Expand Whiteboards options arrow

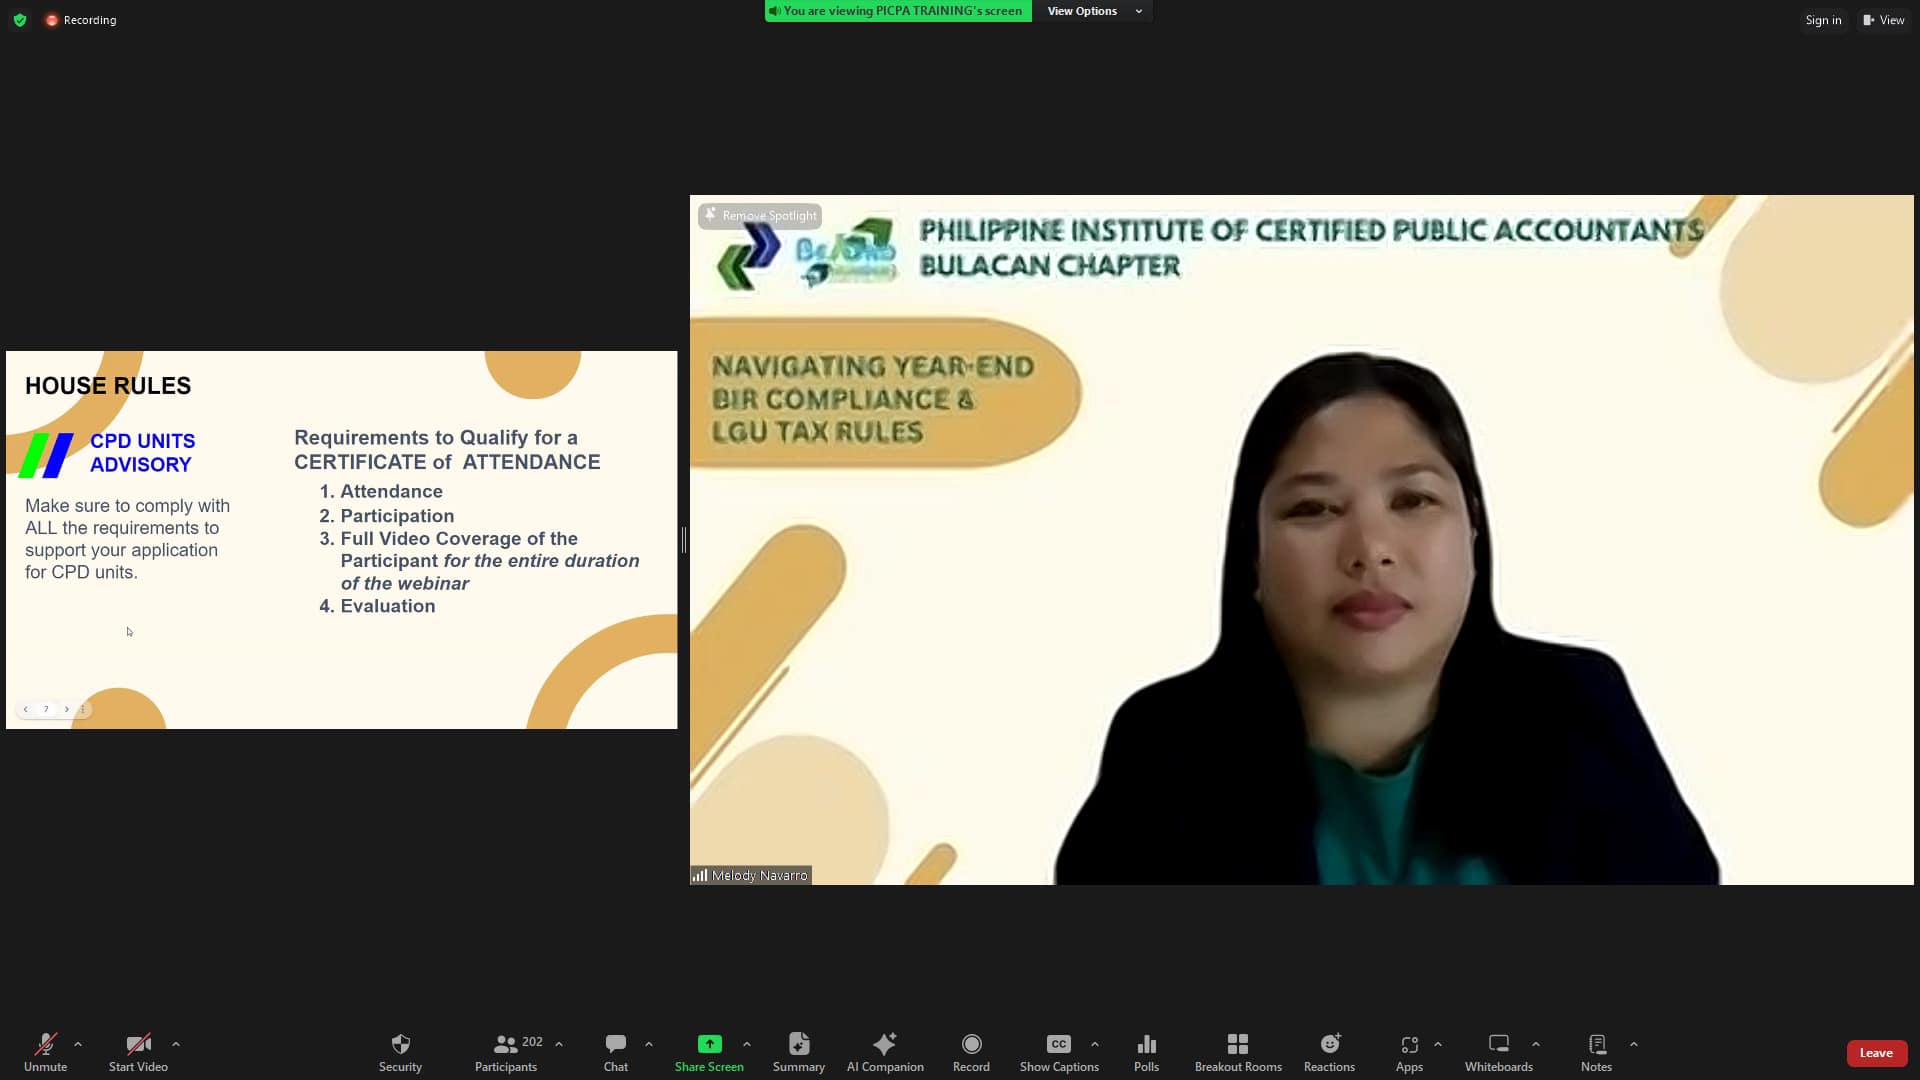1536,1044
